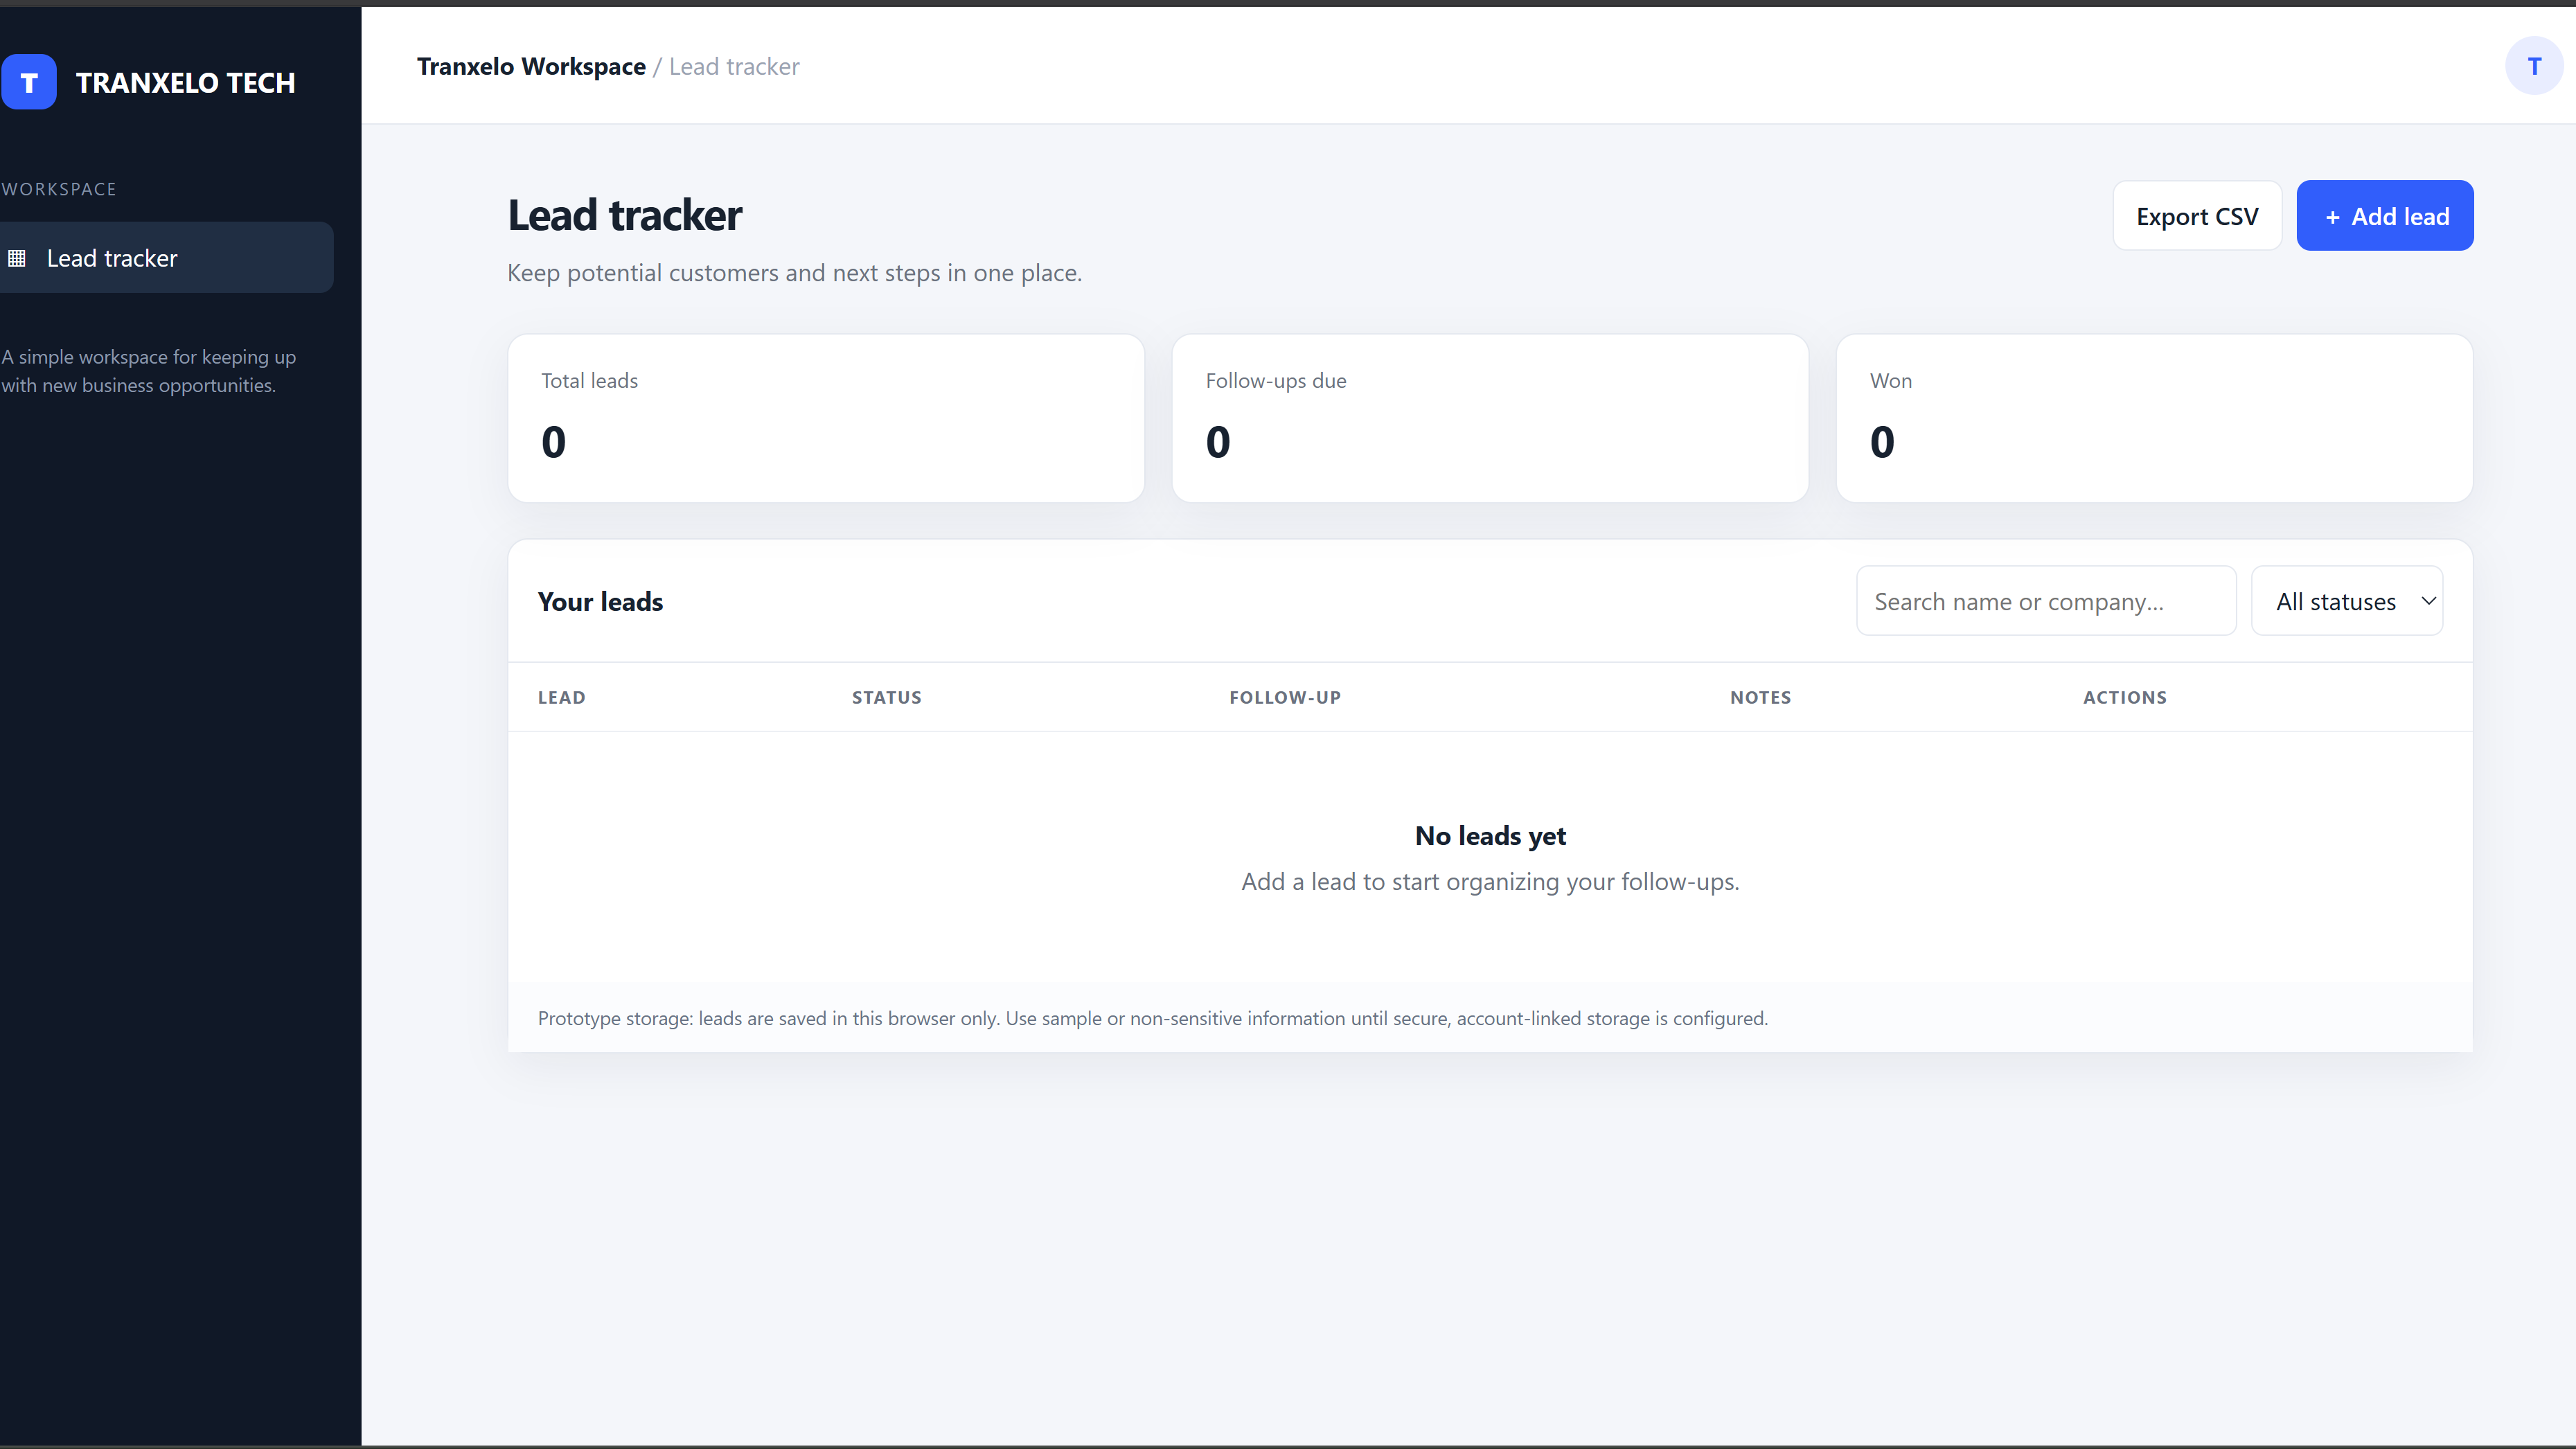Click the NOTES column header

coord(1761,698)
